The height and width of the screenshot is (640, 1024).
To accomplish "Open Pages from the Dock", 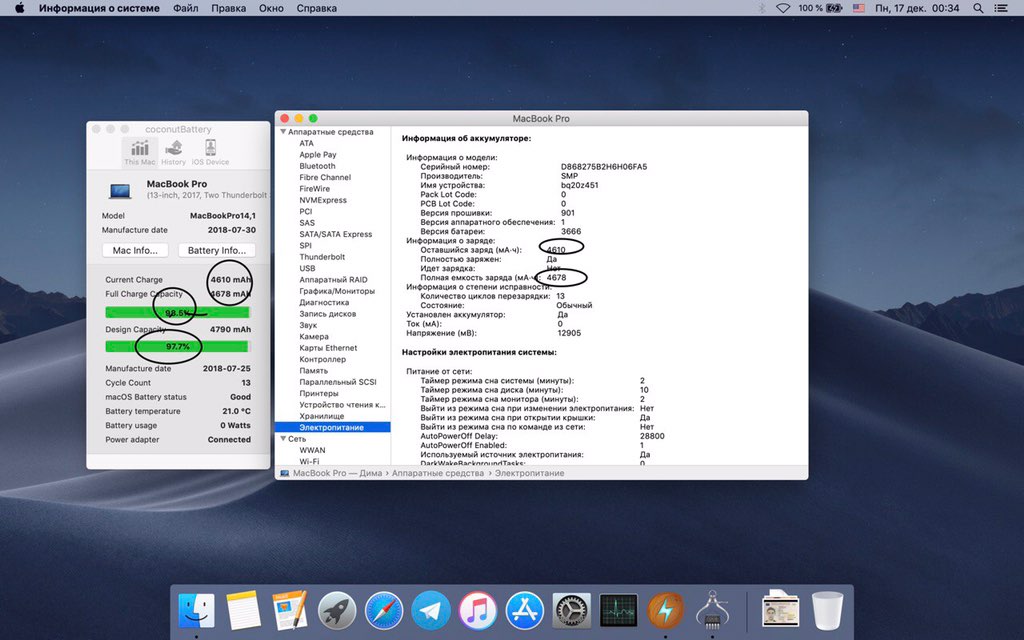I will click(x=290, y=611).
